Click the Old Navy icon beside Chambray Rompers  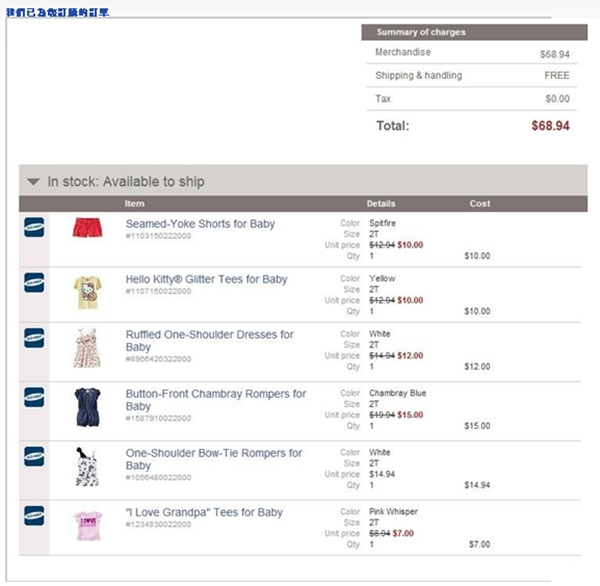(x=34, y=397)
